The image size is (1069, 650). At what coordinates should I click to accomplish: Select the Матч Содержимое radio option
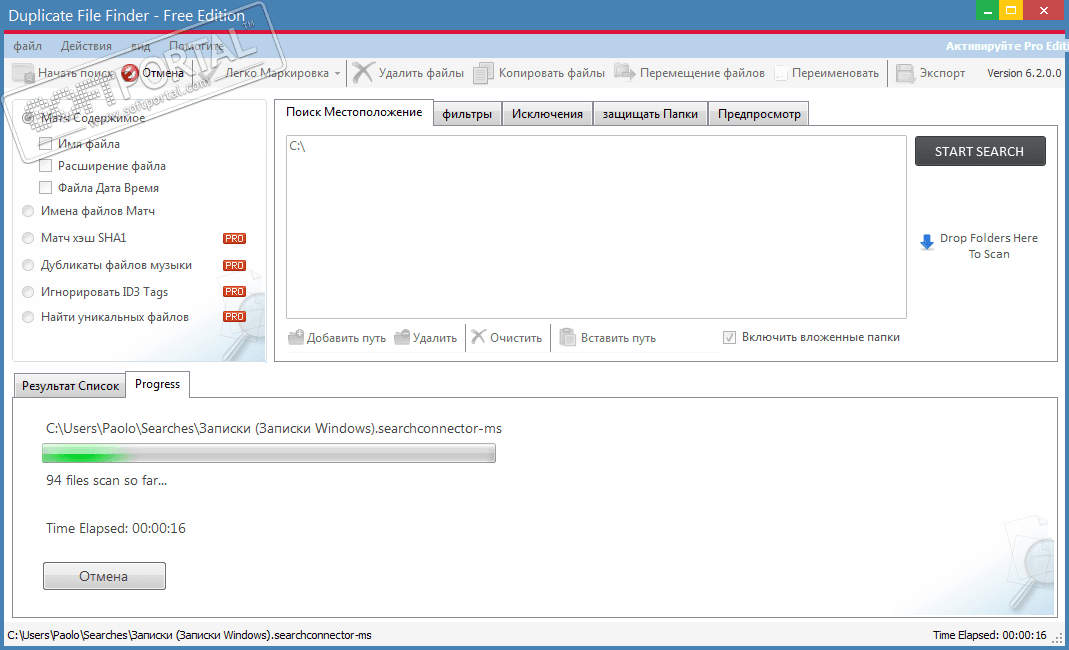click(x=28, y=118)
